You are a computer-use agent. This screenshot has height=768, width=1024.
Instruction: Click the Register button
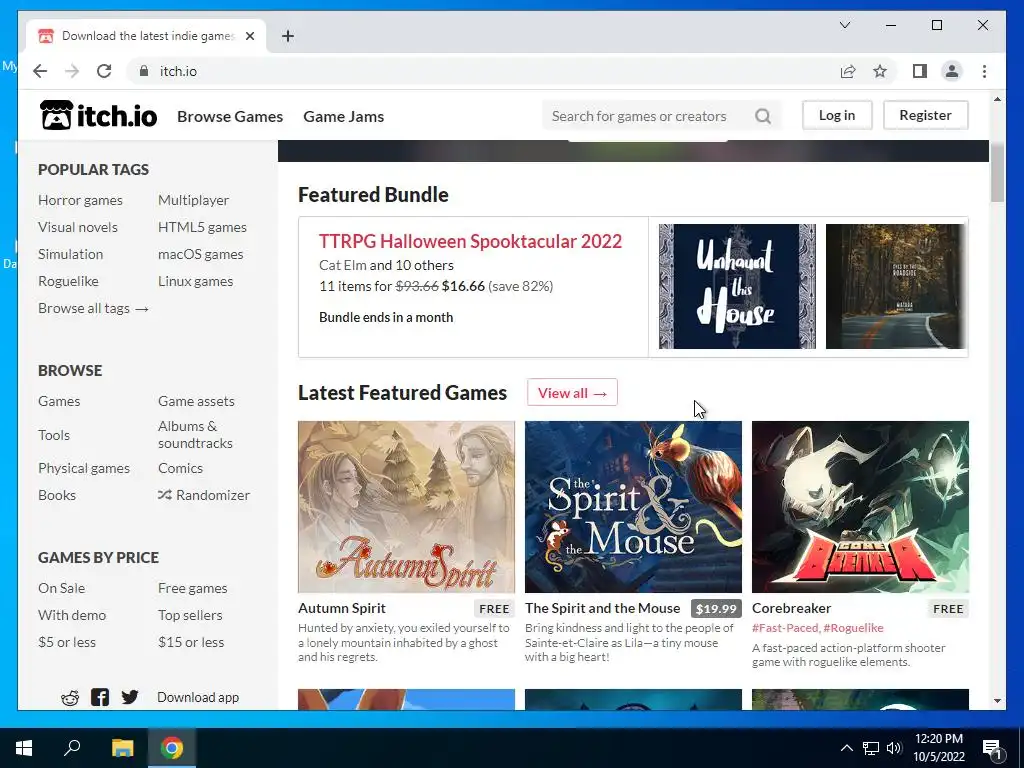pos(925,115)
